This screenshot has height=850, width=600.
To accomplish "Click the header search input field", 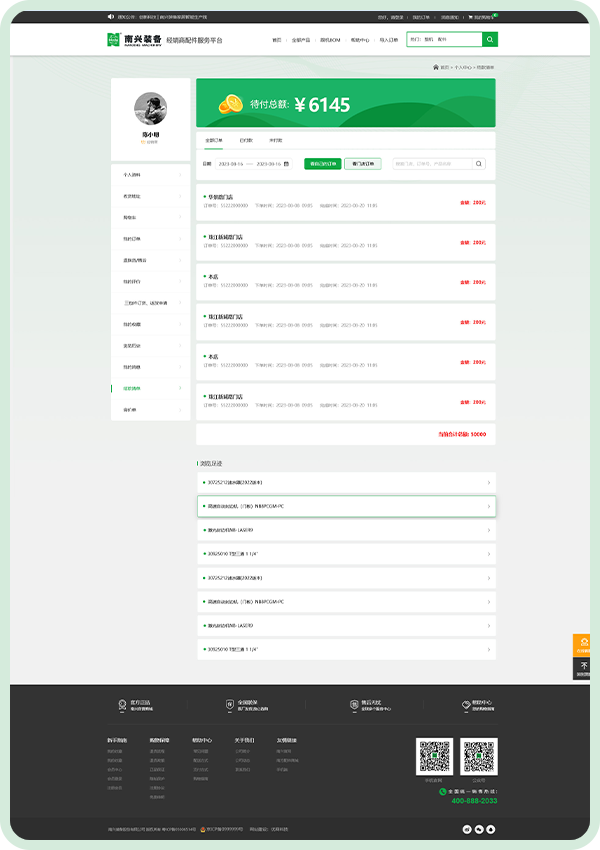I will click(x=443, y=40).
